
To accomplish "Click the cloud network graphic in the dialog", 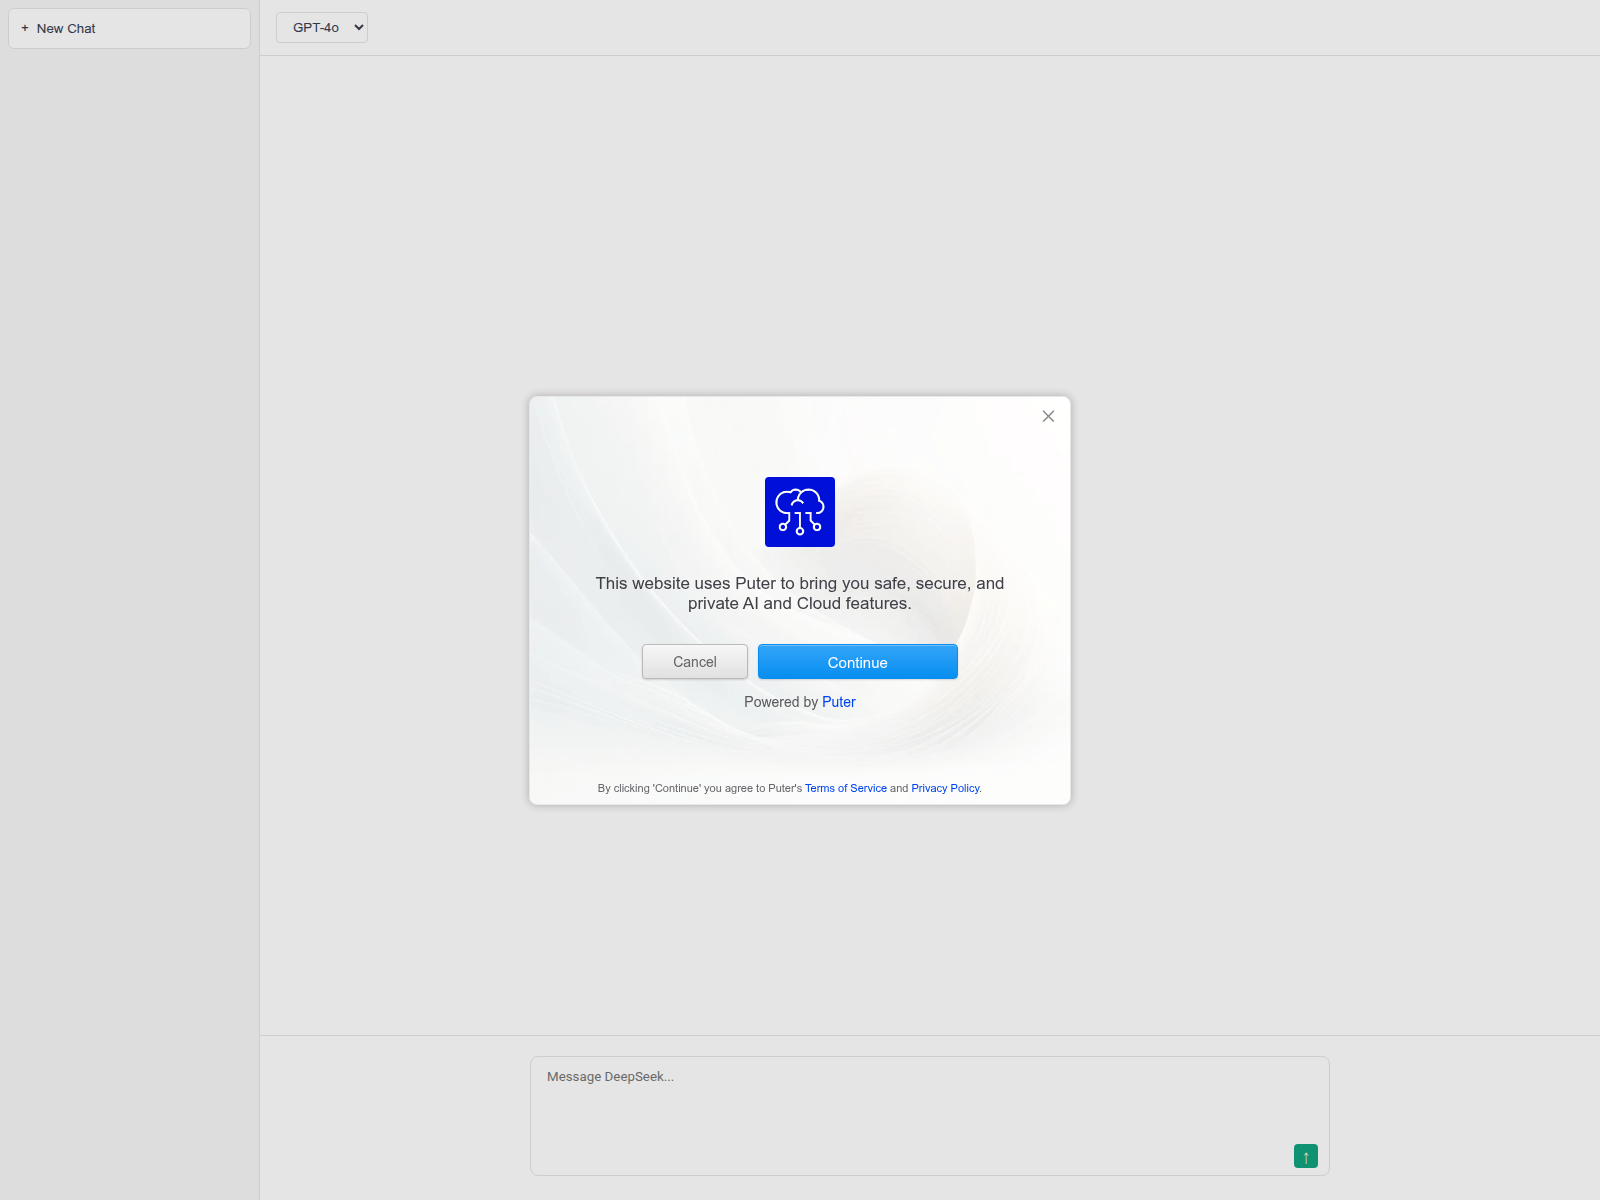I will (799, 511).
